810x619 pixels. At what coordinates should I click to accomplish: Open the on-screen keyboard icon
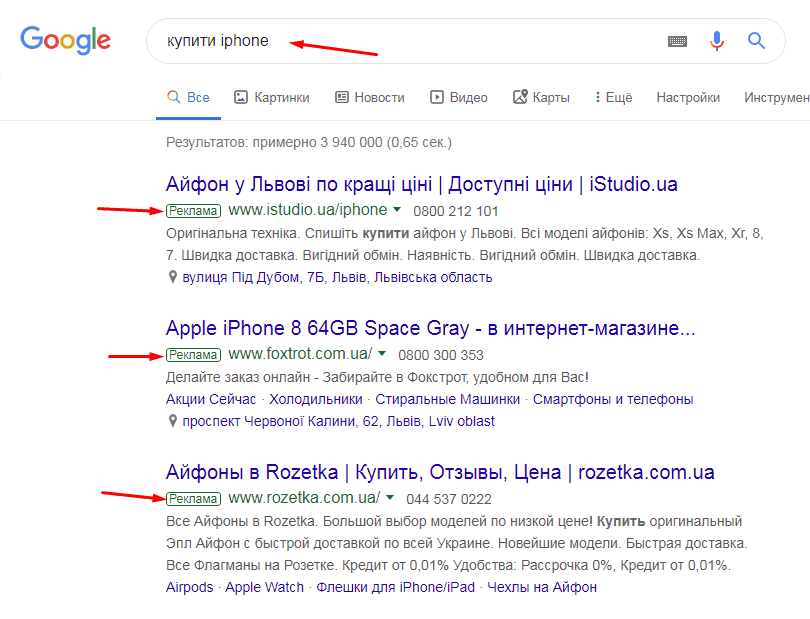pyautogui.click(x=677, y=41)
